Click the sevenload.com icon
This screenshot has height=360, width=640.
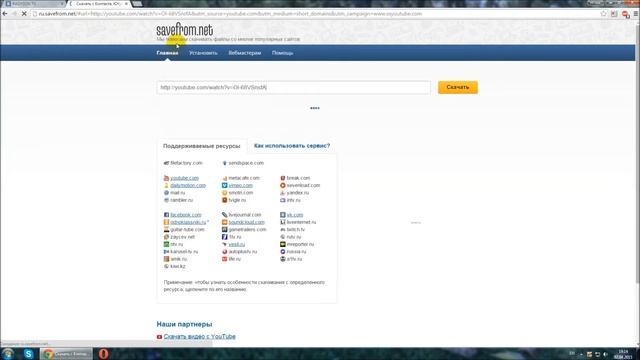282,185
